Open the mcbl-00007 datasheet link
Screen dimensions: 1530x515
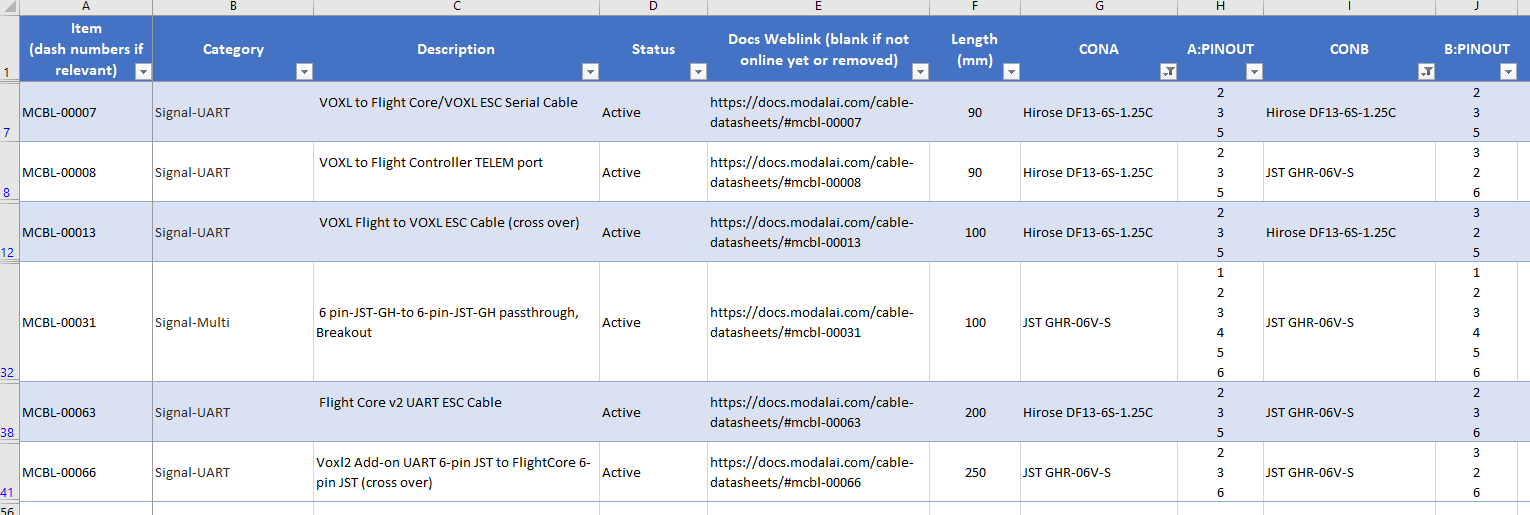point(812,112)
